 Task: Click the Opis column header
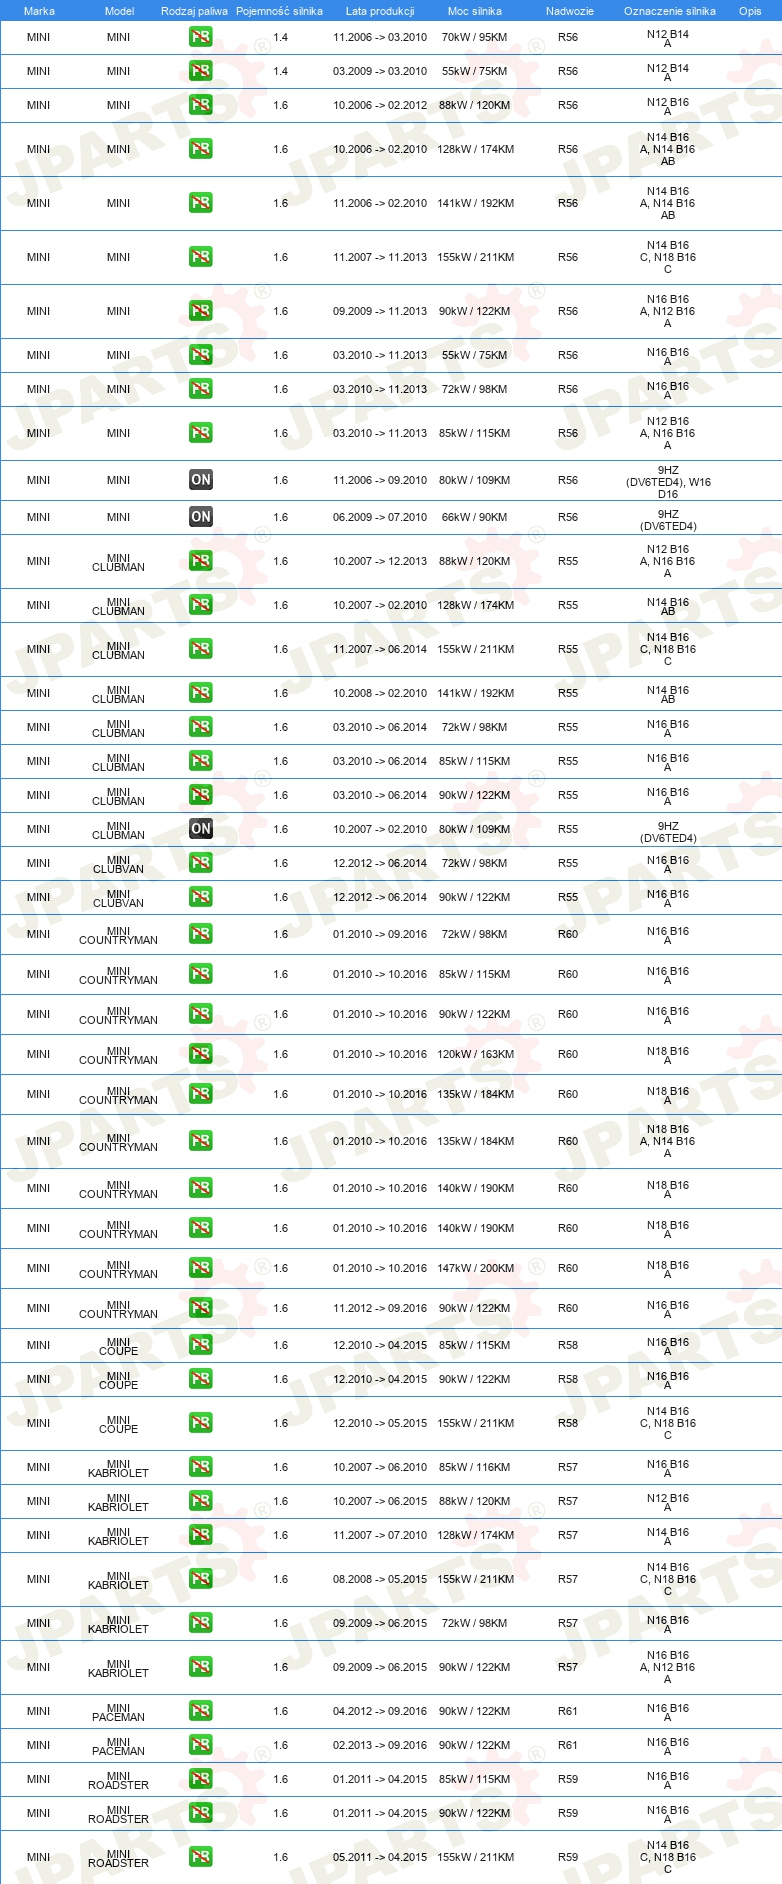click(x=750, y=11)
